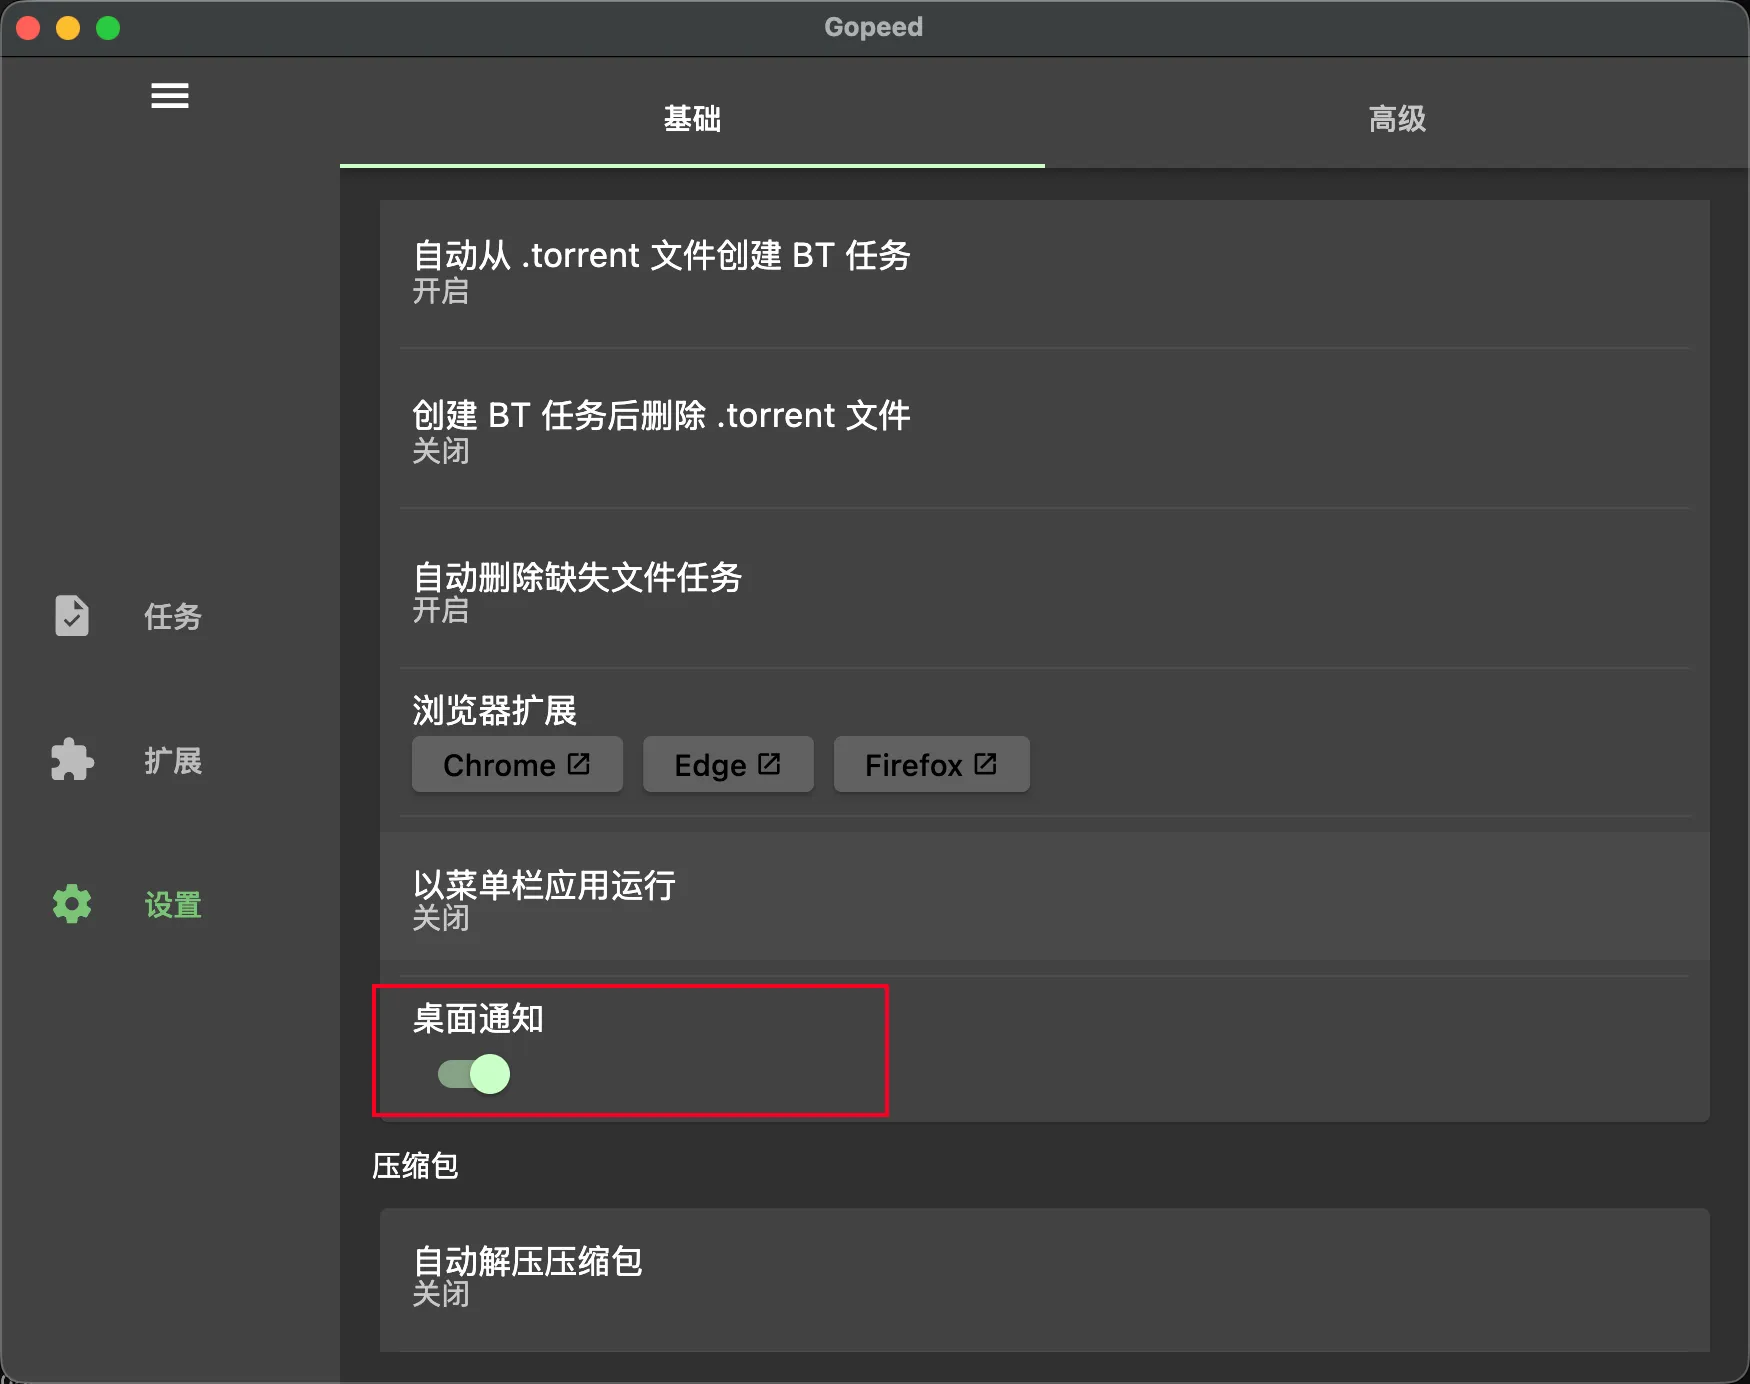Click the green macOS fullscreen window button
Image resolution: width=1750 pixels, height=1384 pixels.
tap(108, 28)
